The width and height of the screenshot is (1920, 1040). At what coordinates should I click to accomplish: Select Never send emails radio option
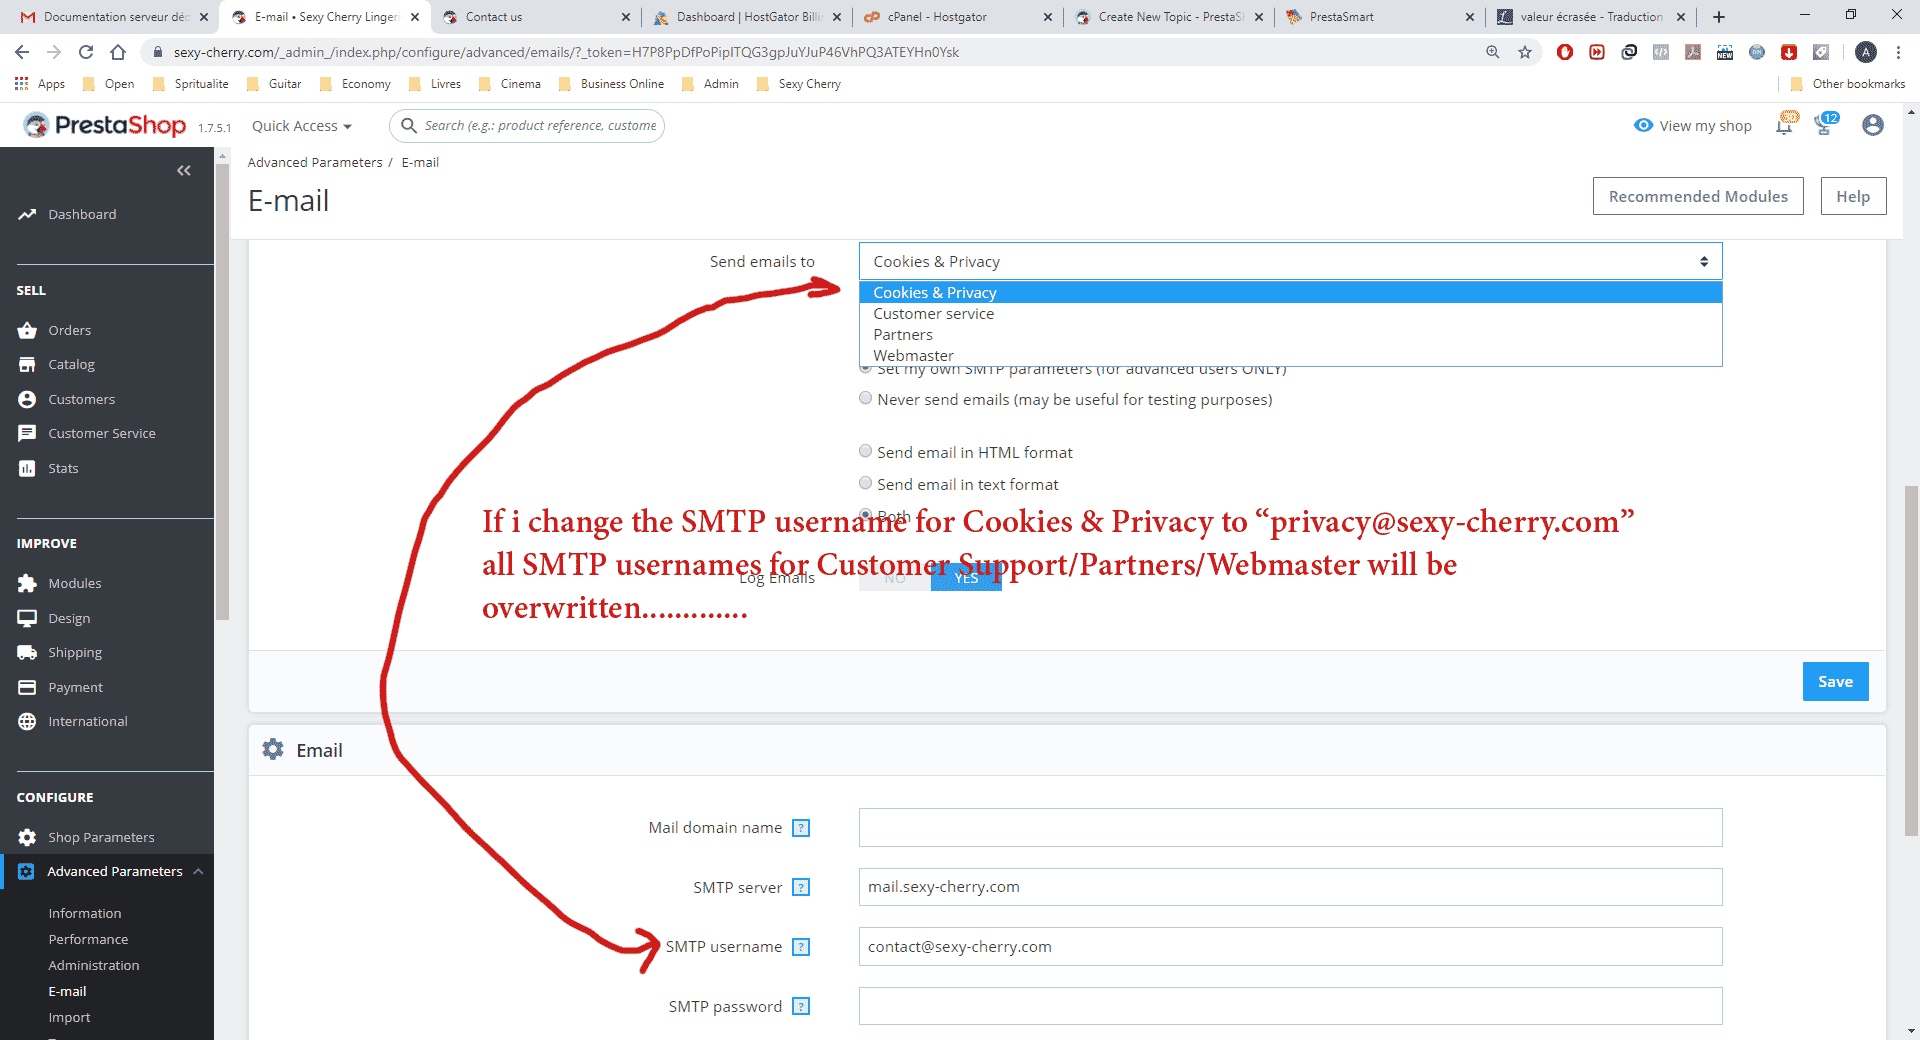pyautogui.click(x=866, y=398)
